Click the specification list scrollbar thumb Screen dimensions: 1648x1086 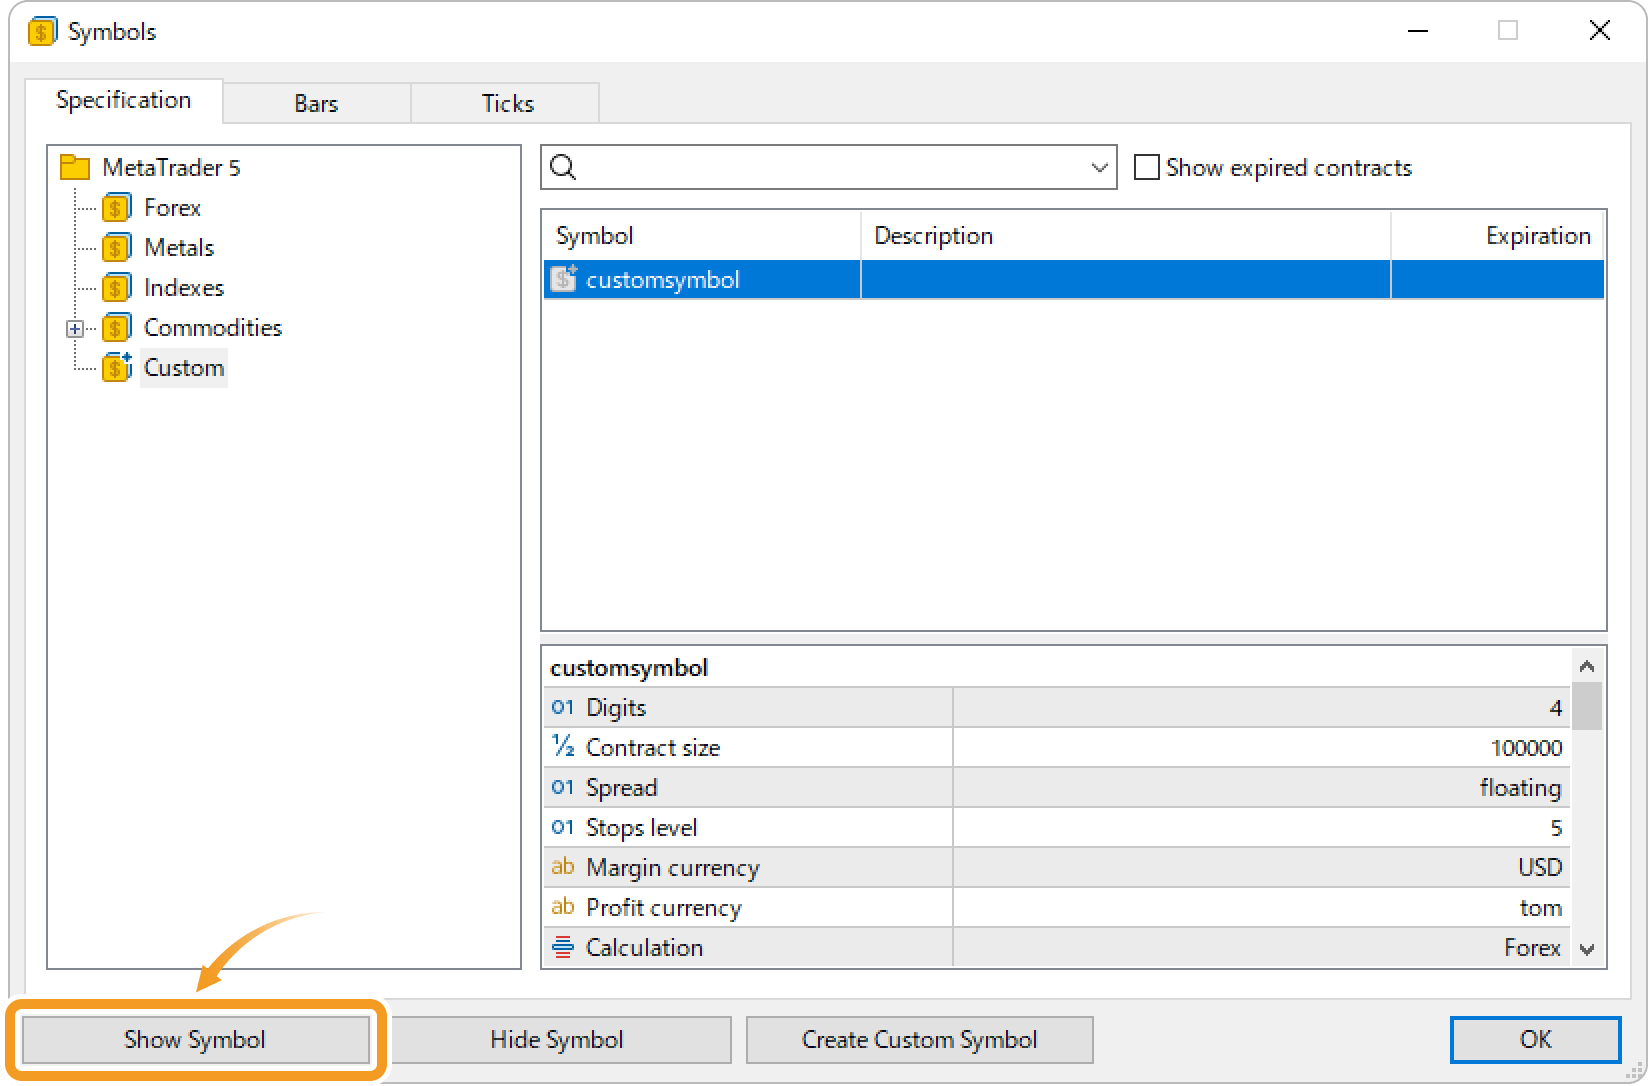(x=1586, y=706)
